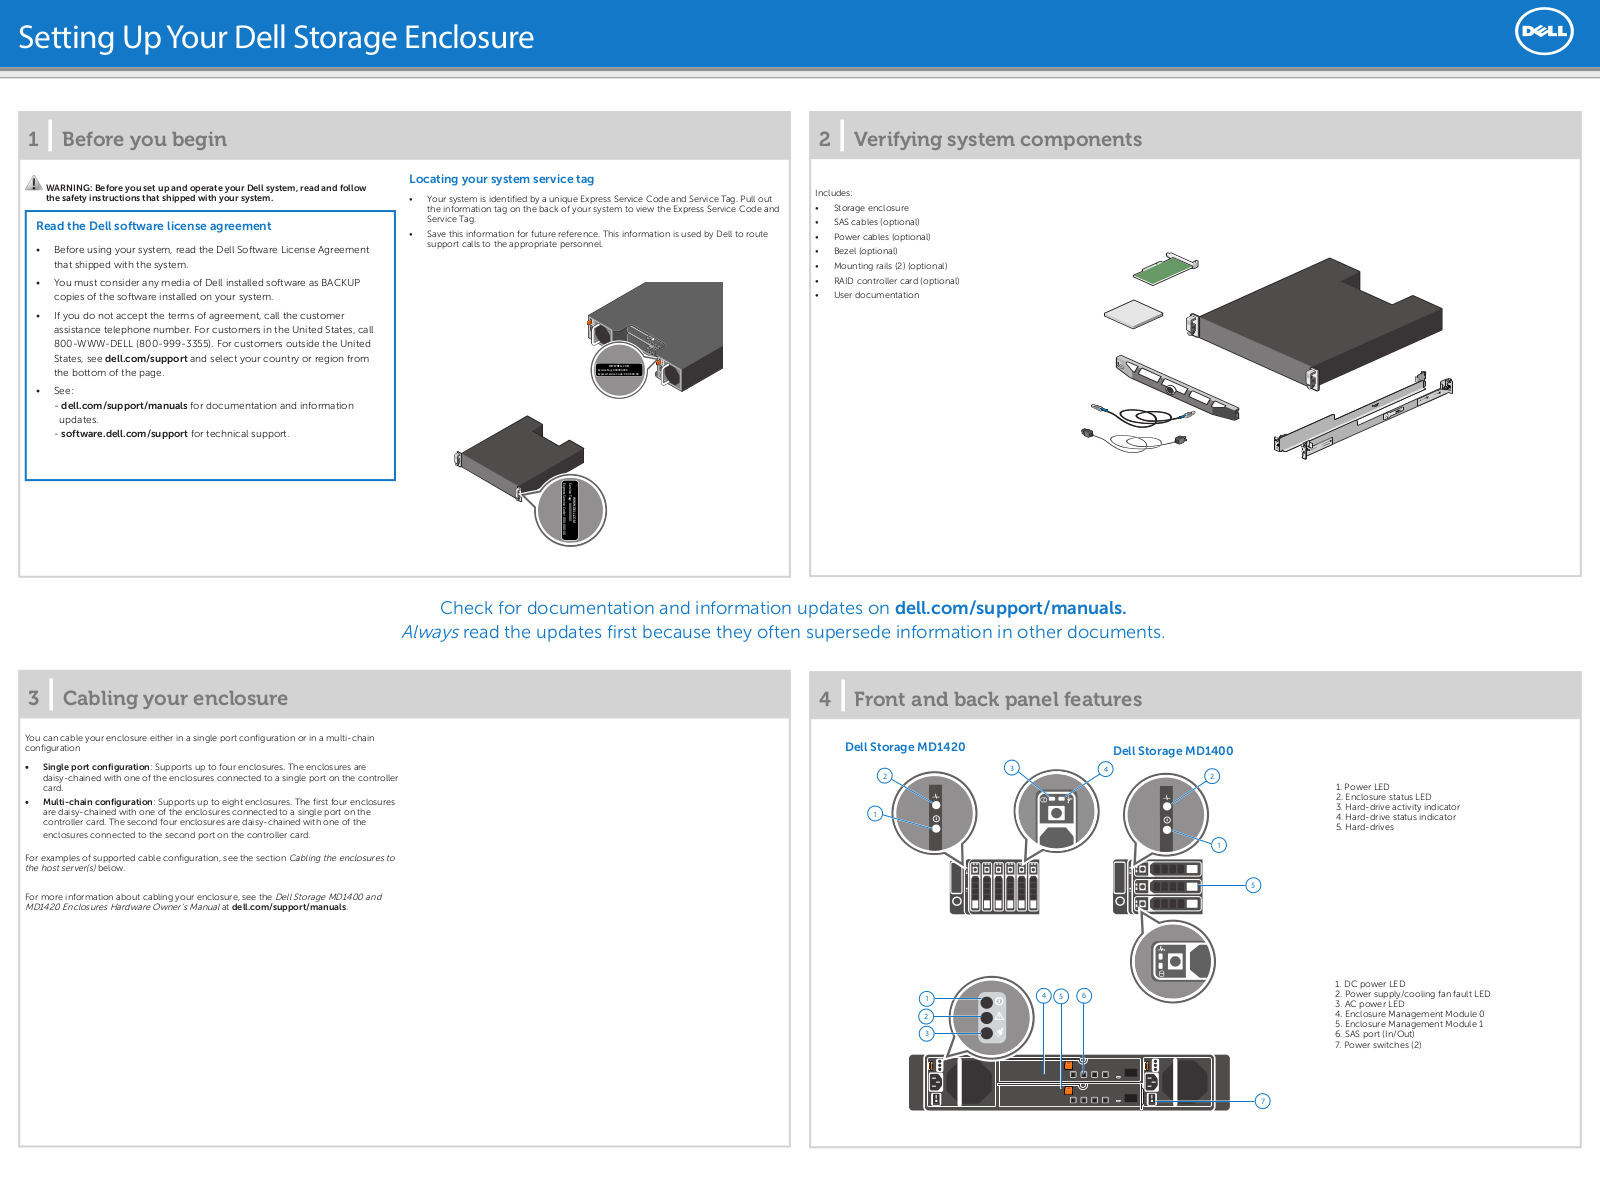
Task: Click the 'User documentation' list item
Action: (876, 295)
